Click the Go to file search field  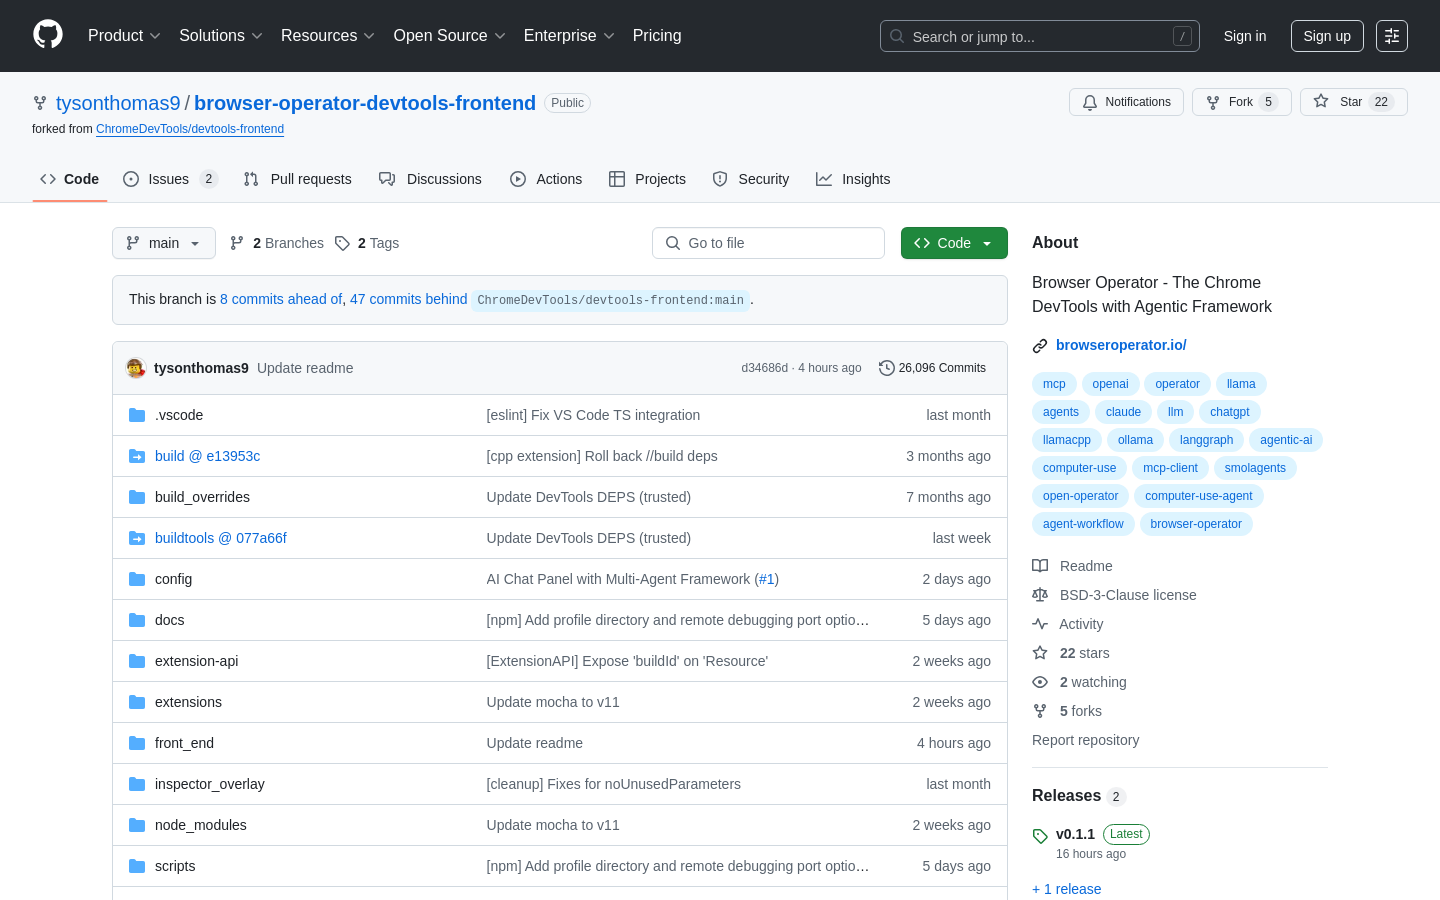coord(768,243)
